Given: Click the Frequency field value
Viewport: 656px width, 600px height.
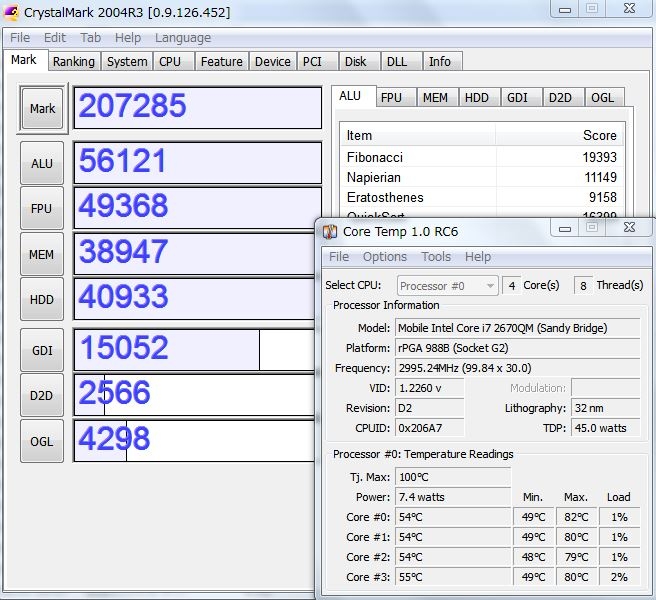Looking at the screenshot, I should coord(518,368).
